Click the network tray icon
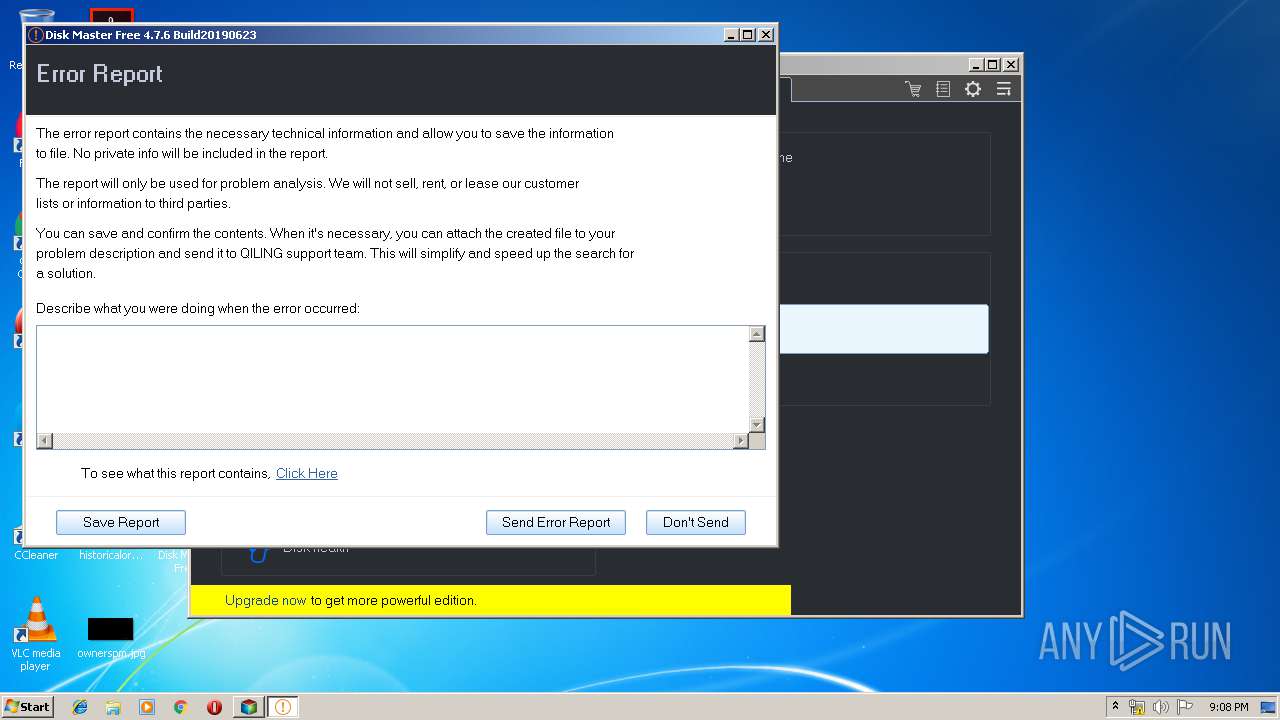 [1137, 707]
